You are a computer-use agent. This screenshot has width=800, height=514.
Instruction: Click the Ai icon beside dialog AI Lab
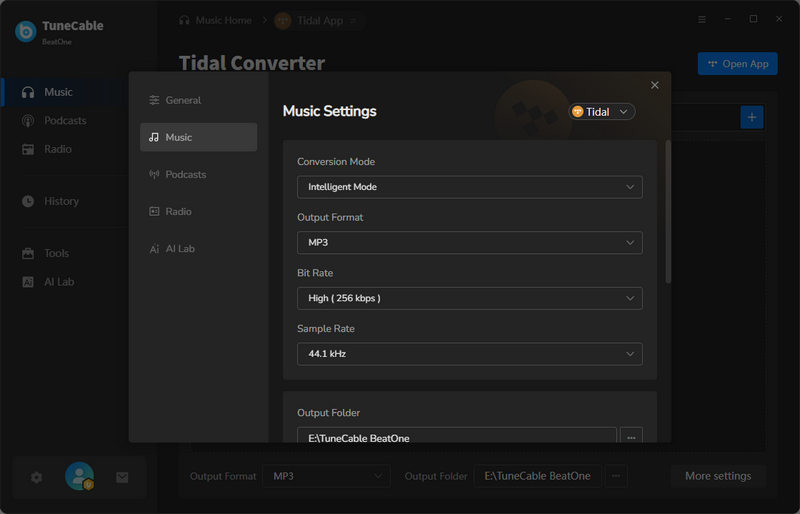154,249
